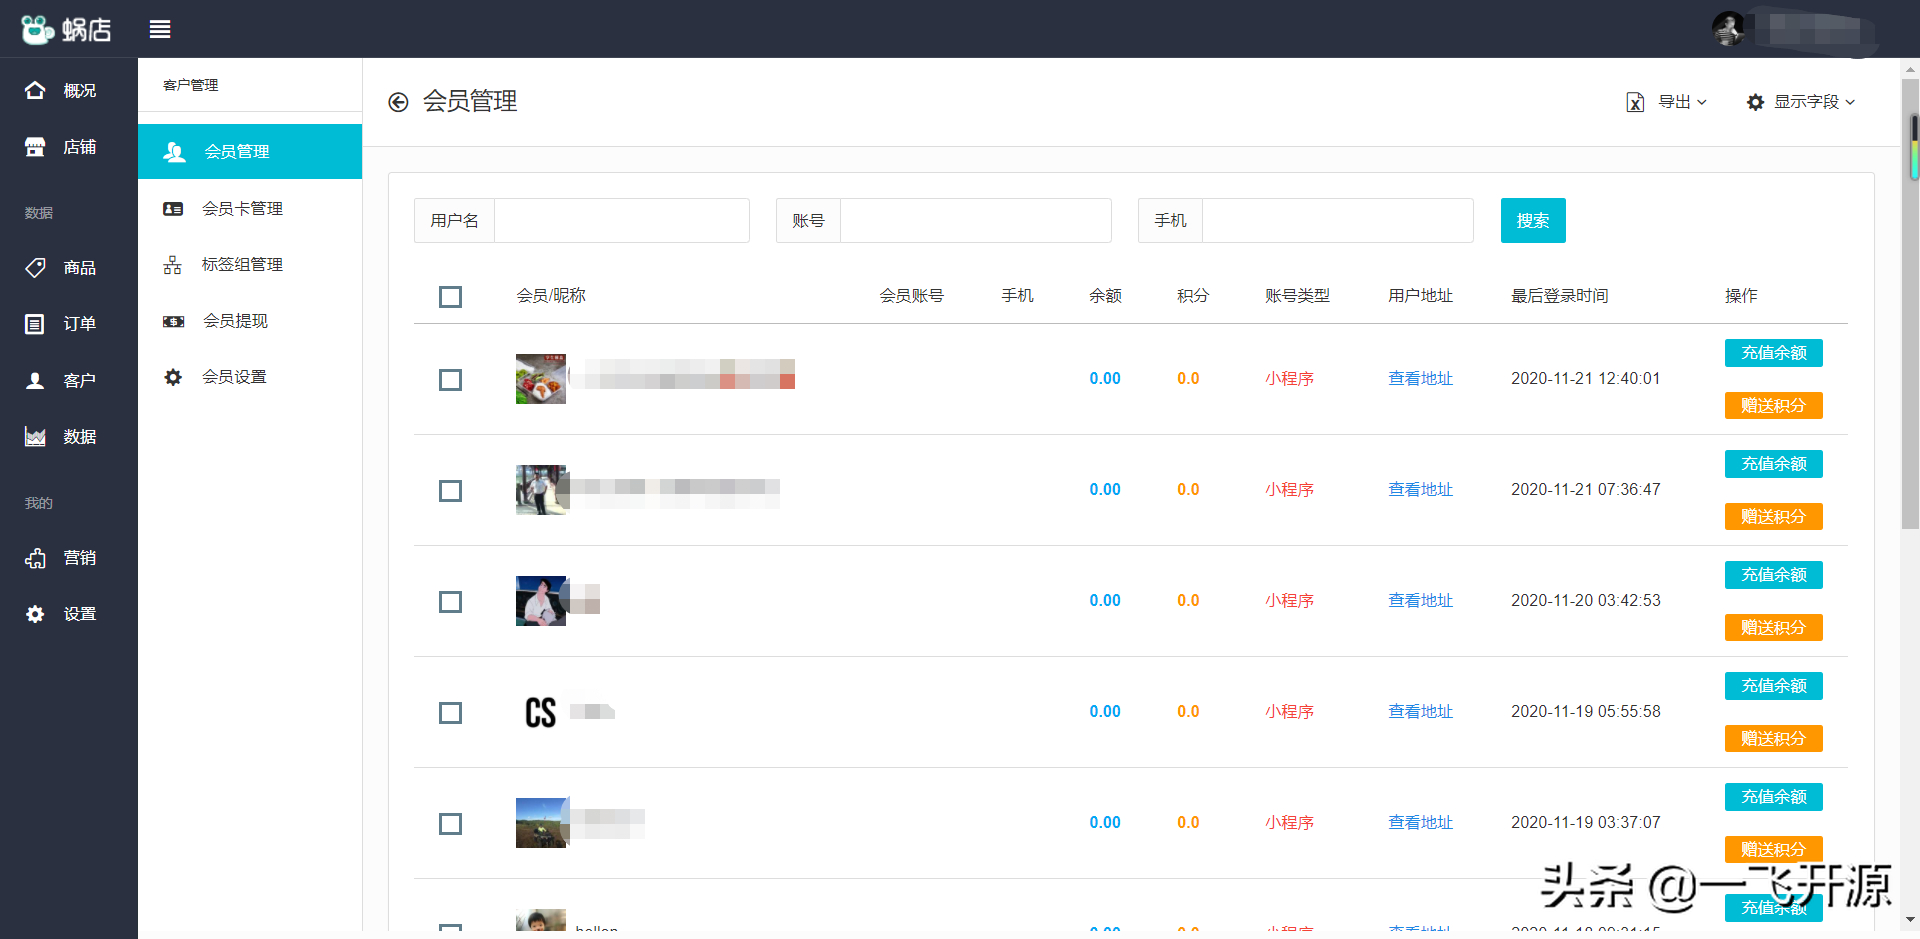Viewport: 1920px width, 939px height.
Task: Click 赠送积分 for the 12:40:01 member row
Action: 1773,405
